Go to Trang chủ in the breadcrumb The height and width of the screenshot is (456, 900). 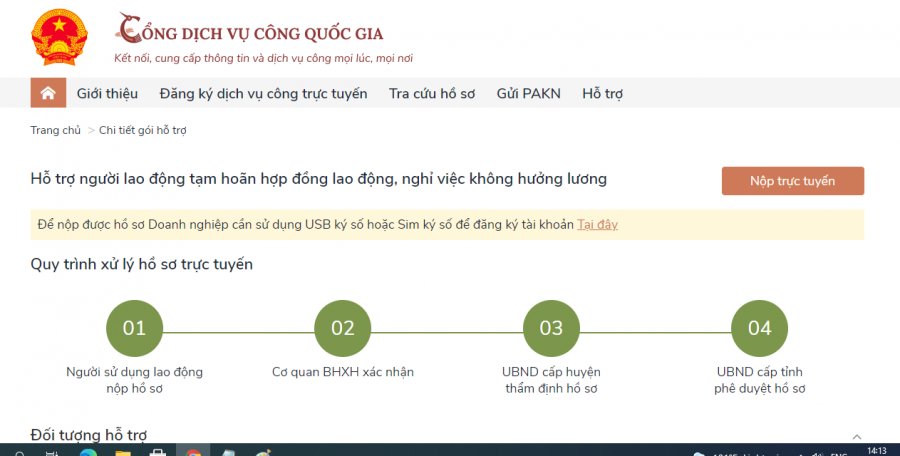(56, 130)
